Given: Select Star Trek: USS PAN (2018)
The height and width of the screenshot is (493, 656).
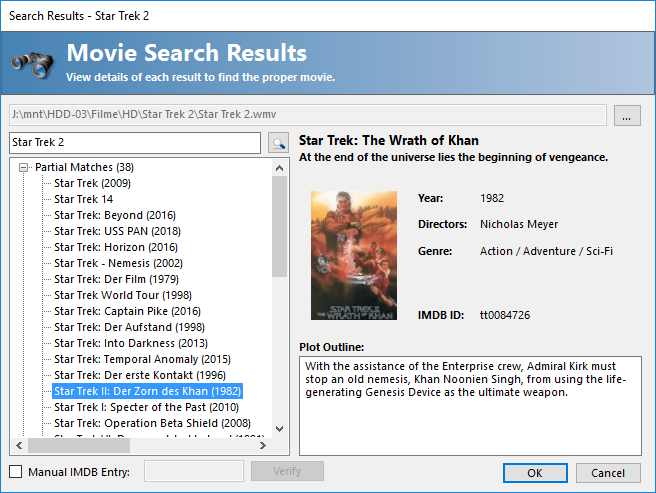Looking at the screenshot, I should [x=118, y=231].
